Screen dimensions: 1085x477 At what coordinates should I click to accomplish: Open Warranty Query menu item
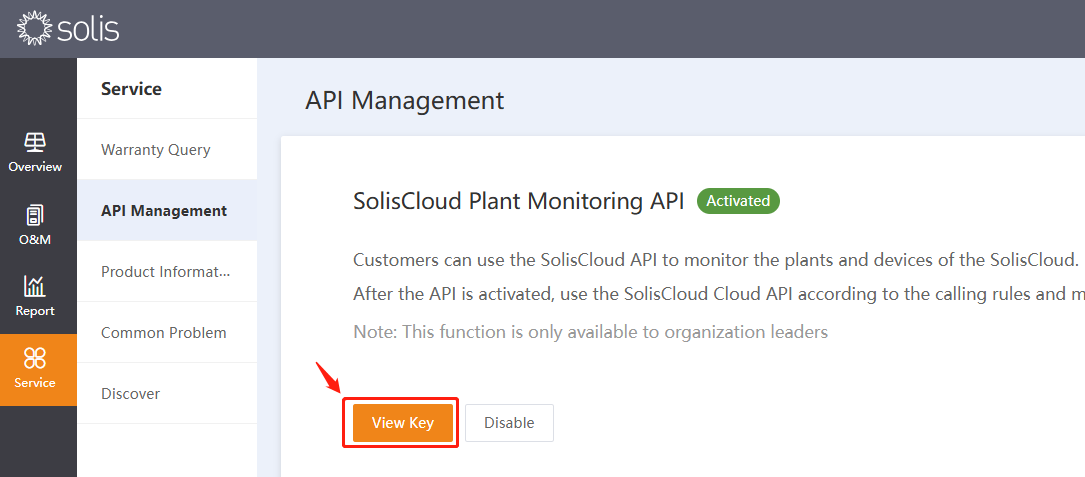click(x=167, y=150)
